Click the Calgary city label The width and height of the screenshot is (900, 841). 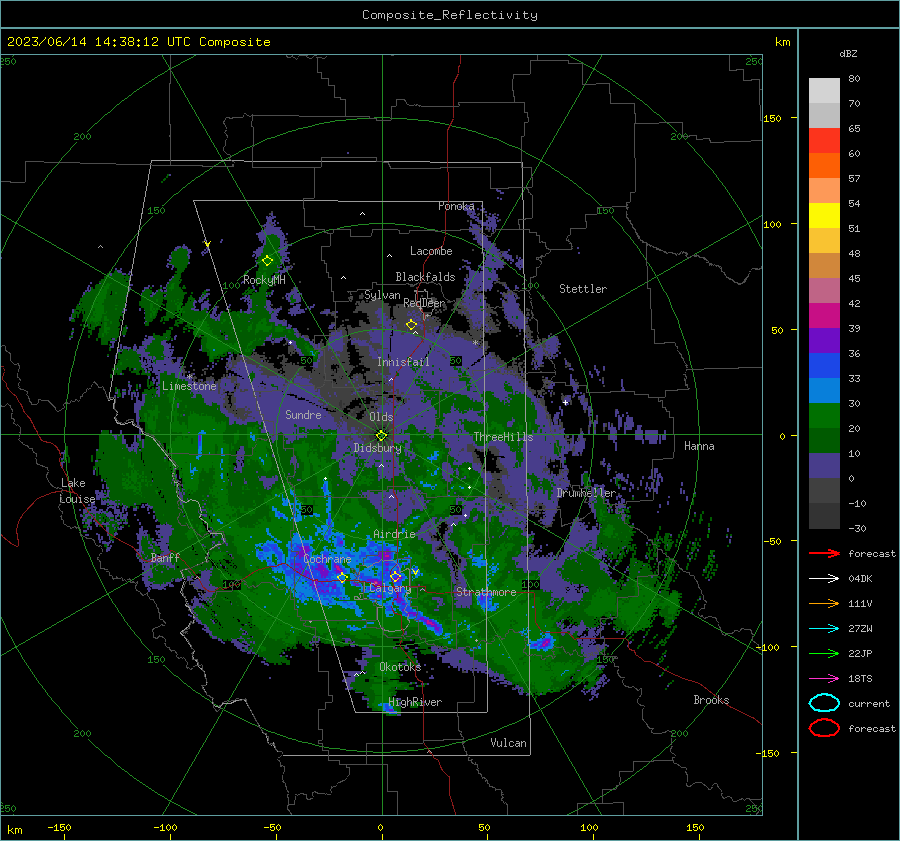[390, 588]
